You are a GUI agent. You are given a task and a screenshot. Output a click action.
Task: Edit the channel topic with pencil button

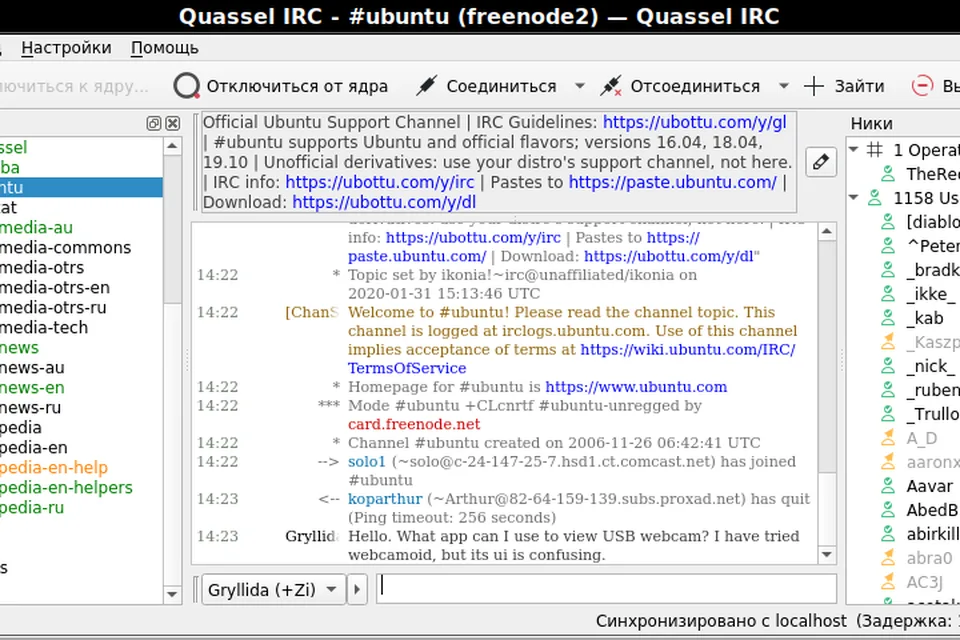click(821, 162)
